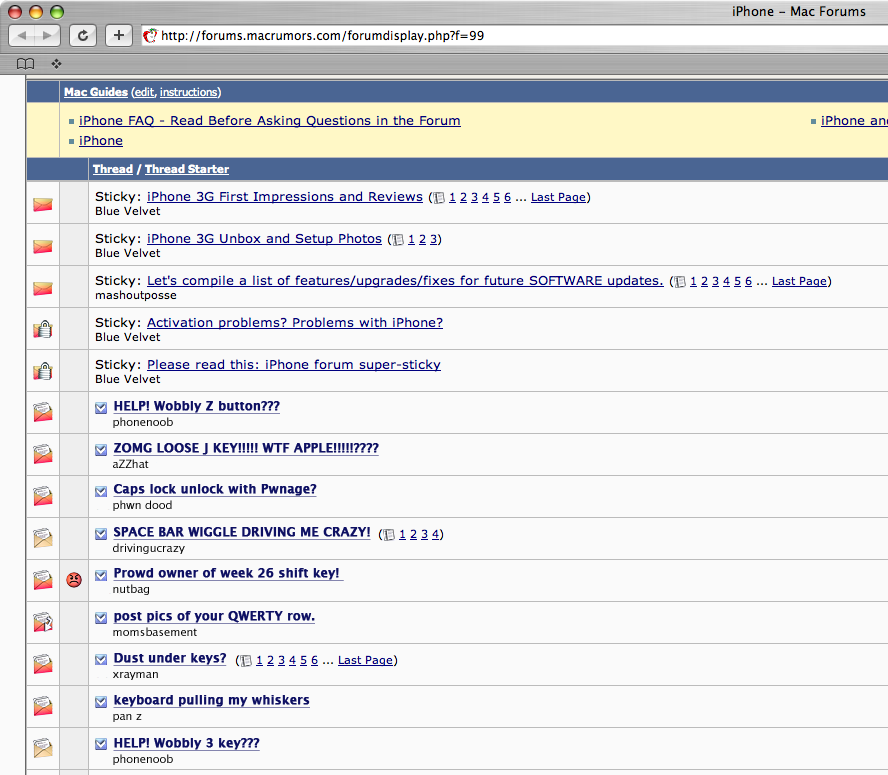Screen dimensions: 888x775
Task: Click thread status icon for Wobbly Z button
Action: click(42, 412)
